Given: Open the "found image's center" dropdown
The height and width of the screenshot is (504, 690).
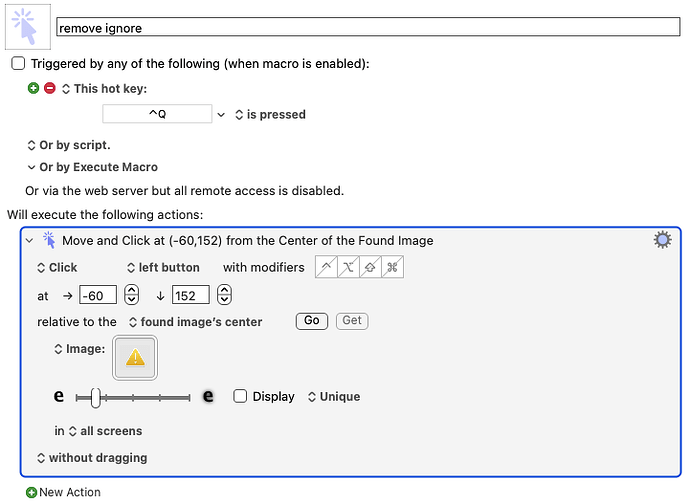Looking at the screenshot, I should click(195, 322).
